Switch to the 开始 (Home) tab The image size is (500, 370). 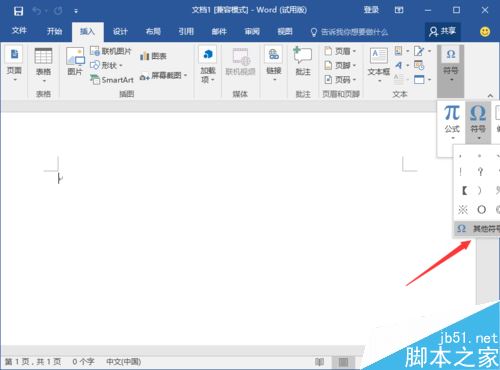click(54, 31)
